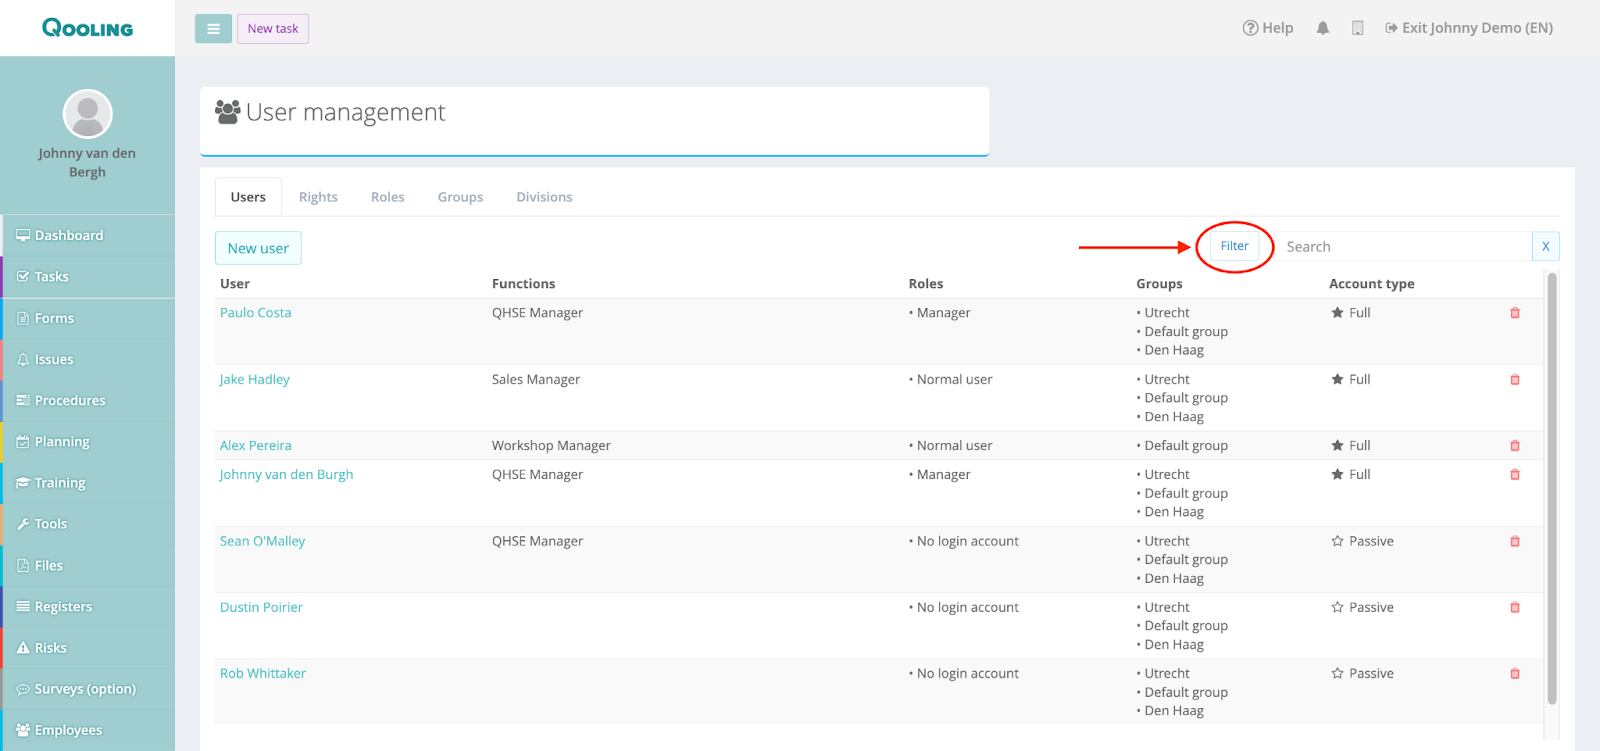Open the Groups tab
The image size is (1600, 751).
(460, 197)
